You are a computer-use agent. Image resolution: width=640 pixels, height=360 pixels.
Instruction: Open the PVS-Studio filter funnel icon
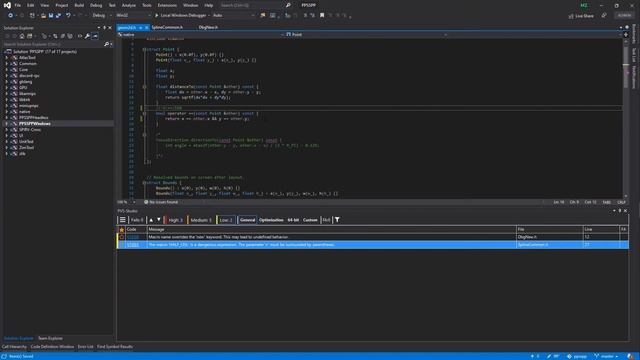click(337, 220)
